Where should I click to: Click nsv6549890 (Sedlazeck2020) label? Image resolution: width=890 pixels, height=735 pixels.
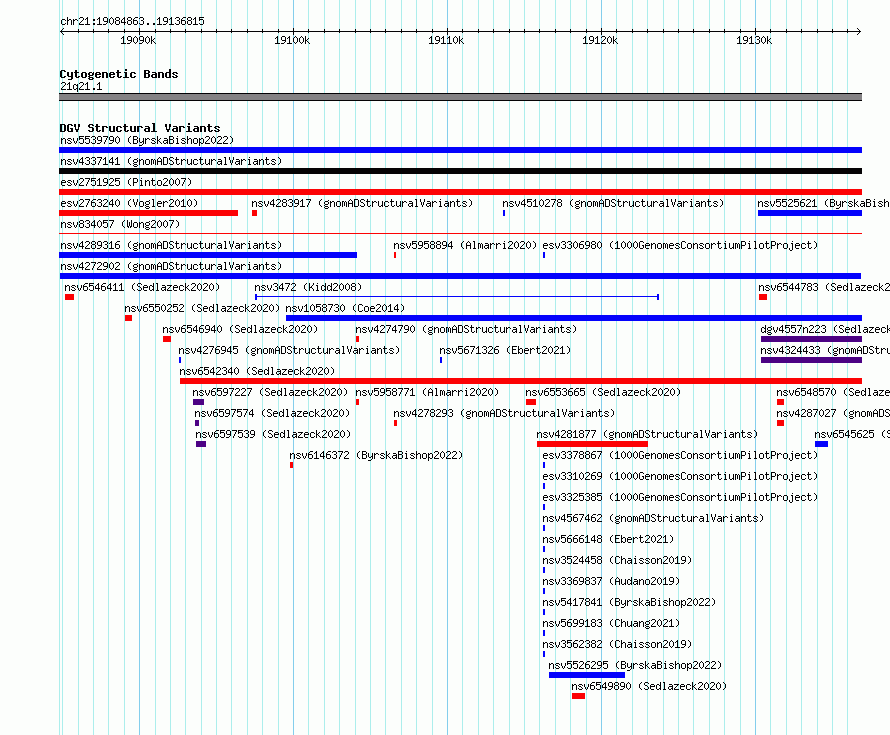click(649, 686)
